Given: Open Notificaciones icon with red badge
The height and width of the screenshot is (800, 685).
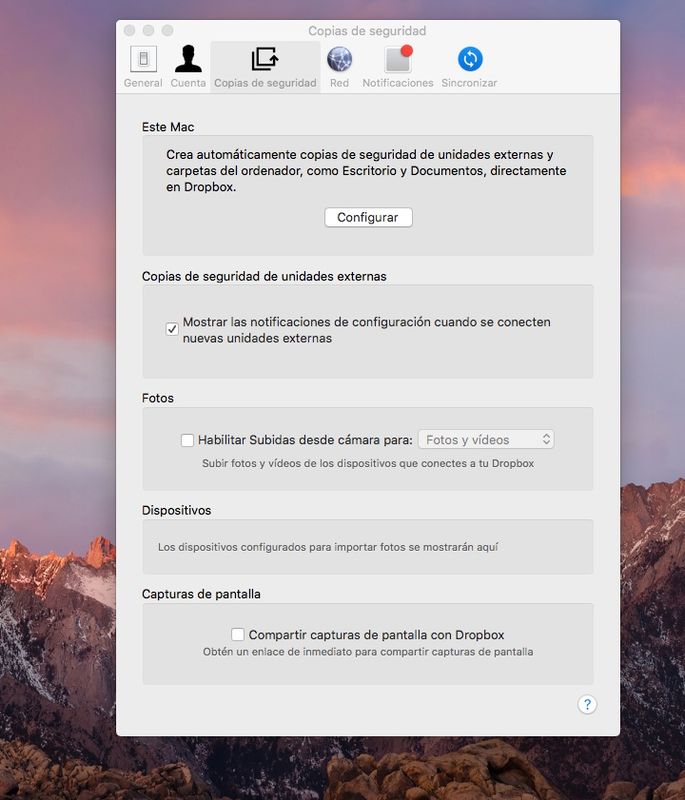Looking at the screenshot, I should (398, 60).
